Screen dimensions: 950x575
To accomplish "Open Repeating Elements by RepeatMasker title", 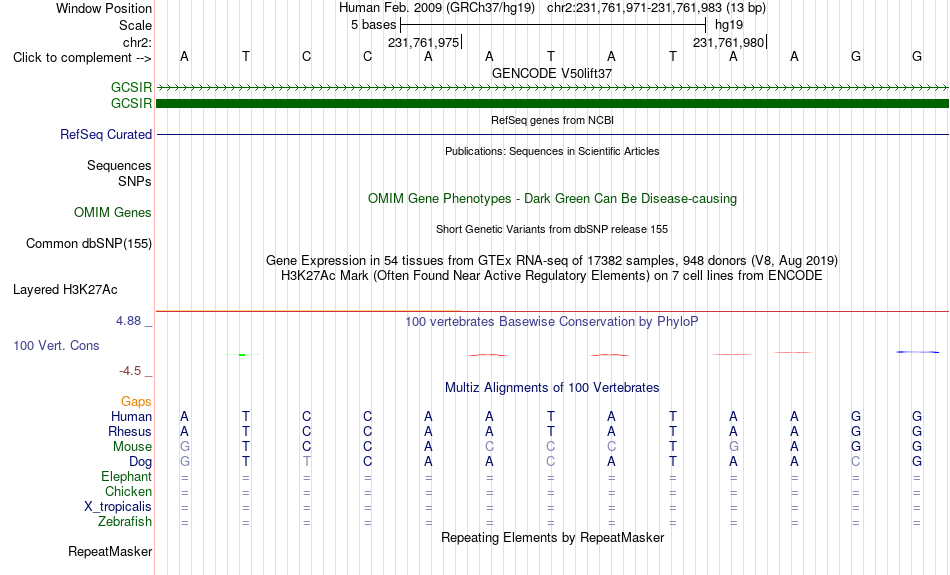I will click(552, 537).
